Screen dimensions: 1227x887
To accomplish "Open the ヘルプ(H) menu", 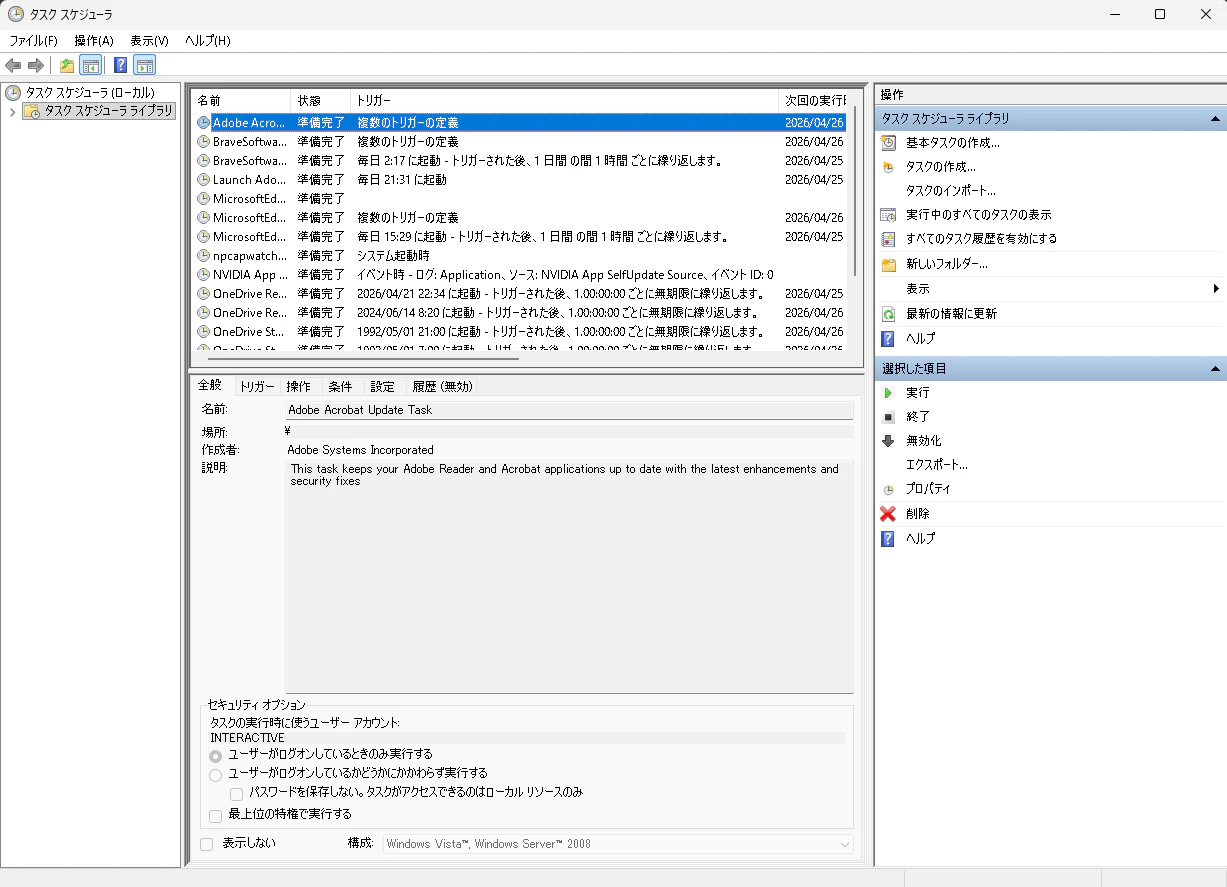I will (208, 41).
